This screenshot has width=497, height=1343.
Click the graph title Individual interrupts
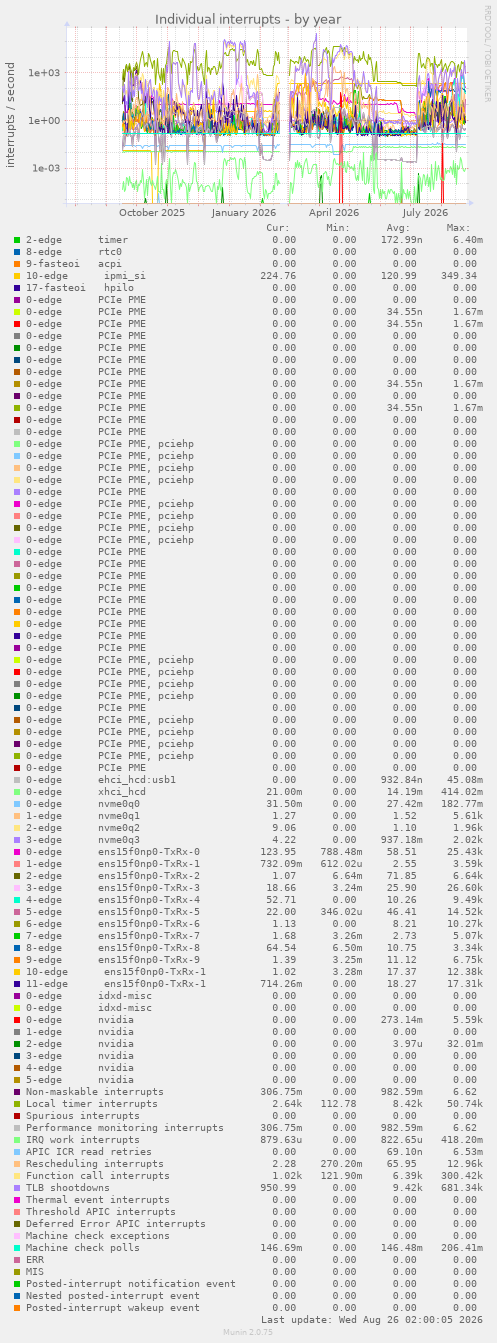(248, 19)
